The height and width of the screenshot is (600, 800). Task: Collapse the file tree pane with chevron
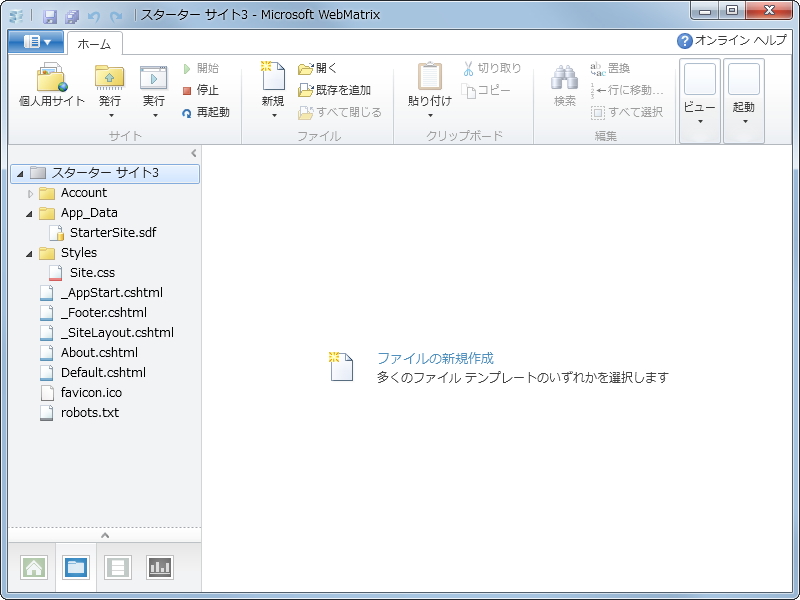[193, 153]
